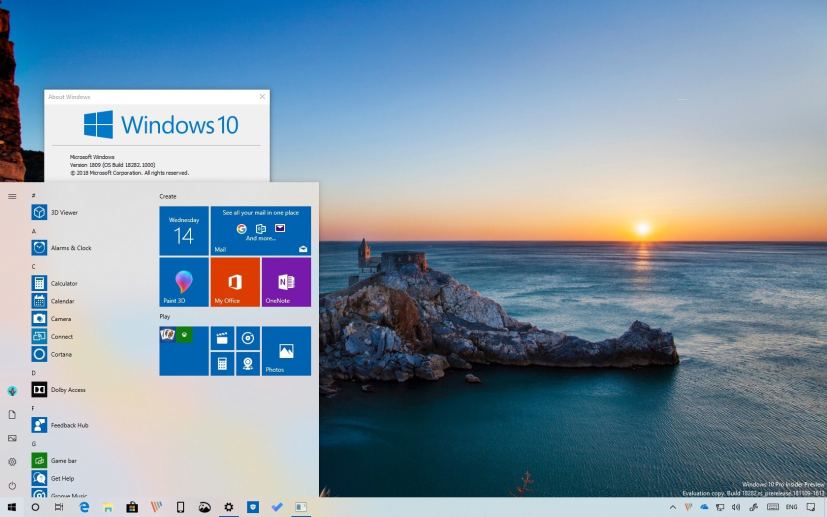Image resolution: width=827 pixels, height=517 pixels.
Task: Click the Windows Start button
Action: pos(11,508)
